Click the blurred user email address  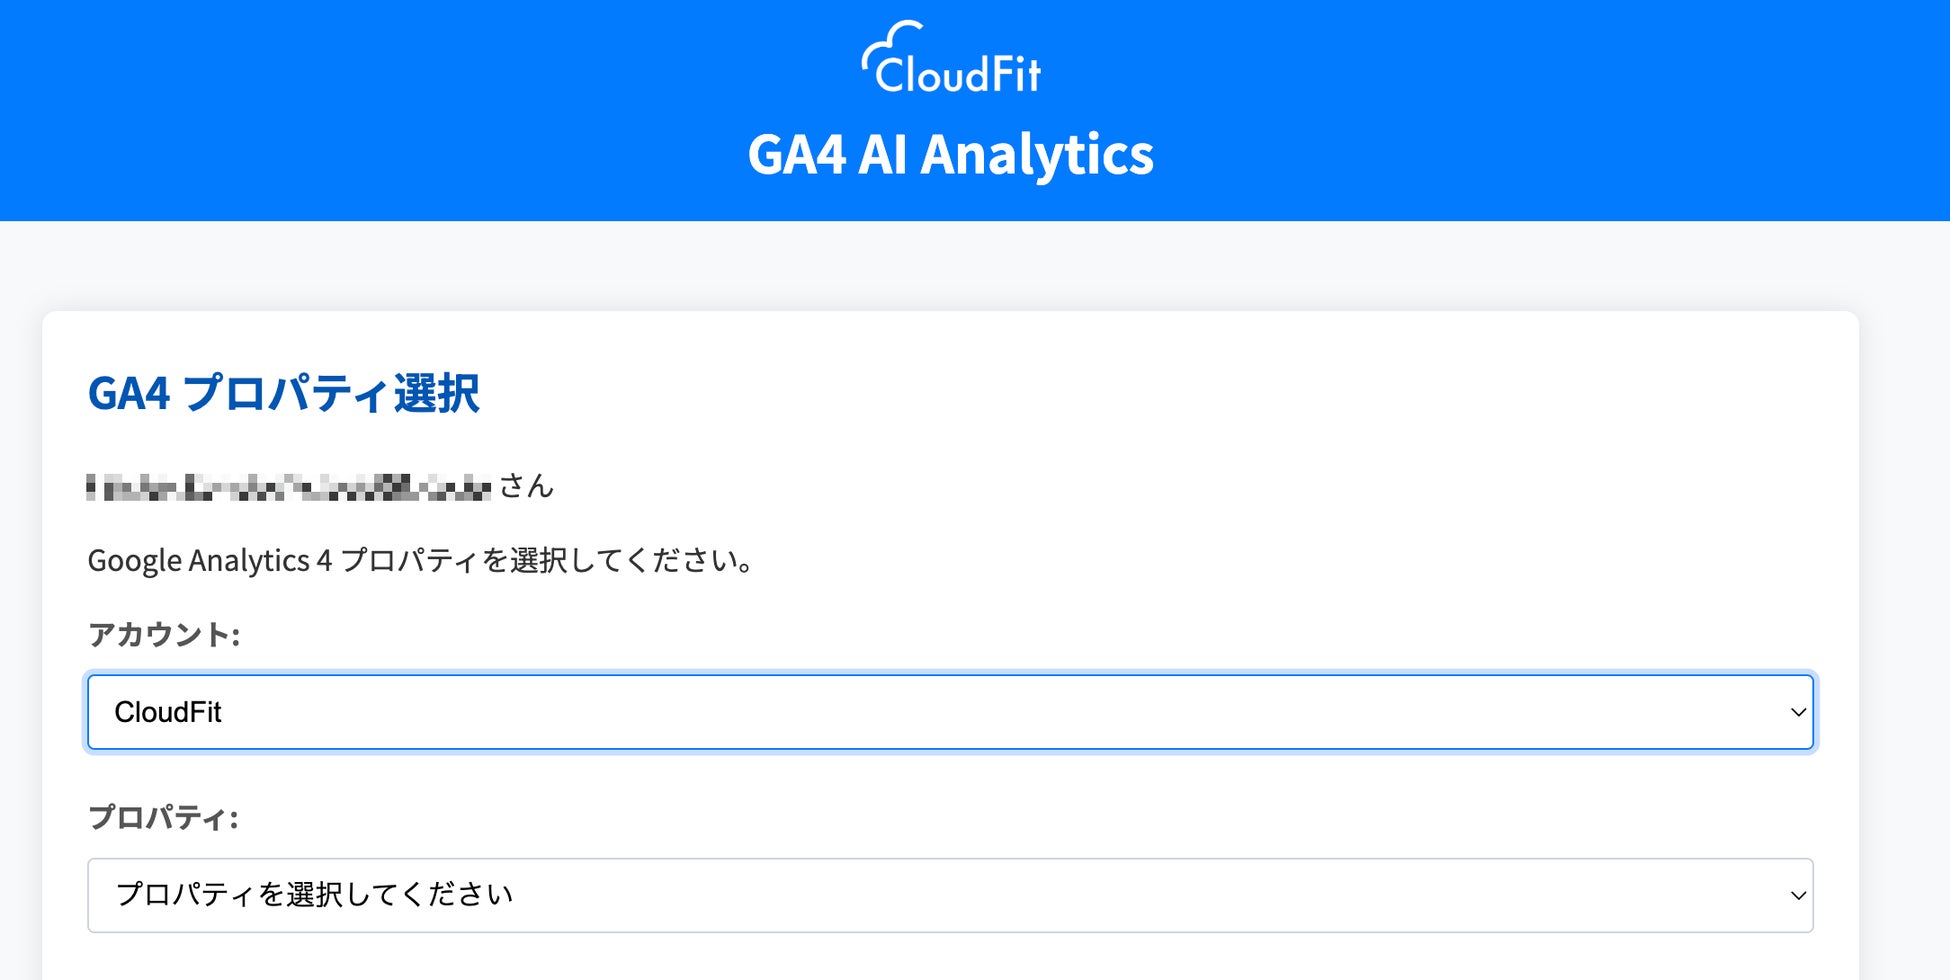click(x=288, y=487)
